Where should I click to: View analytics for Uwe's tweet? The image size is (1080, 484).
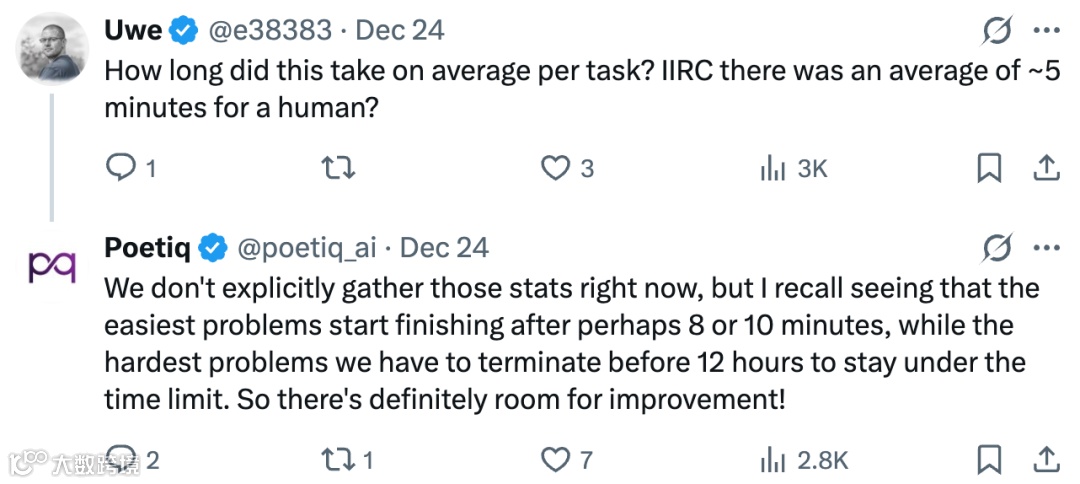[773, 169]
